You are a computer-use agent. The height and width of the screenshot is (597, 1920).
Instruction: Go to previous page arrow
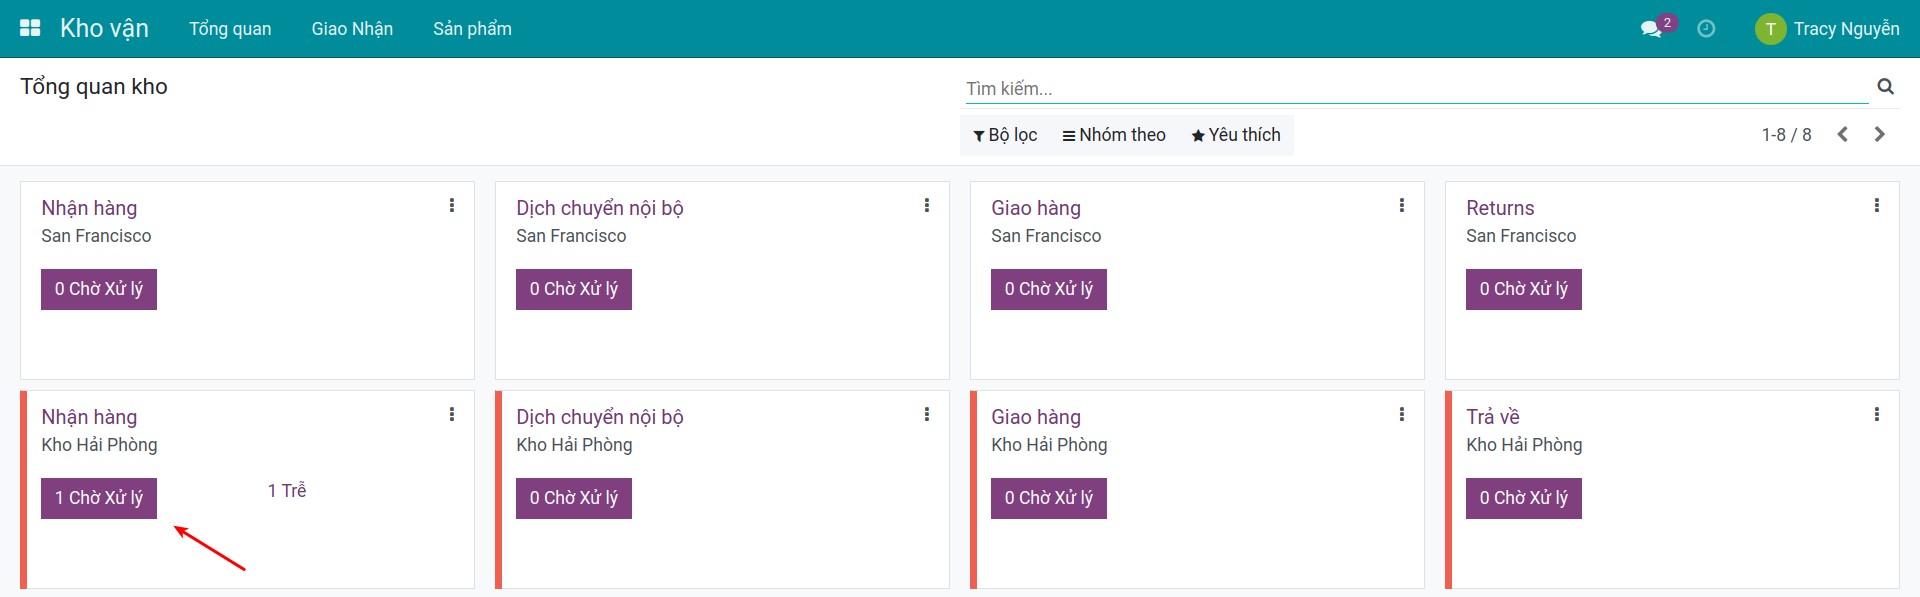click(1842, 134)
